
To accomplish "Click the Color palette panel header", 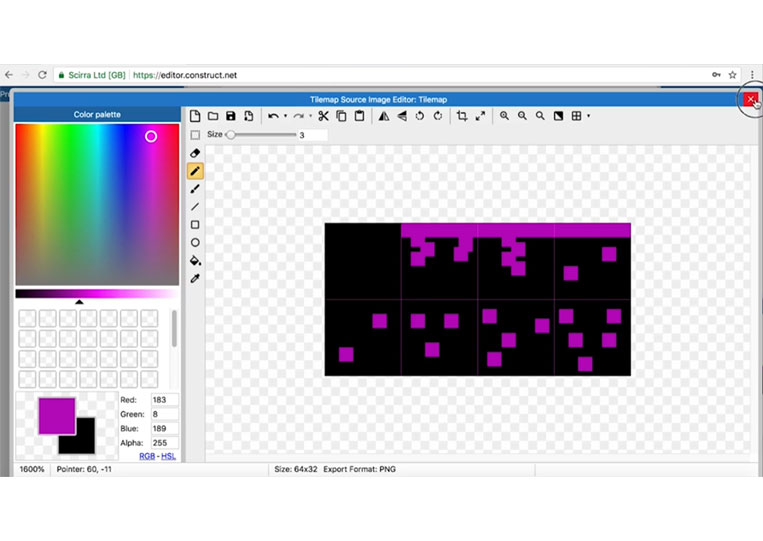I will tap(97, 114).
